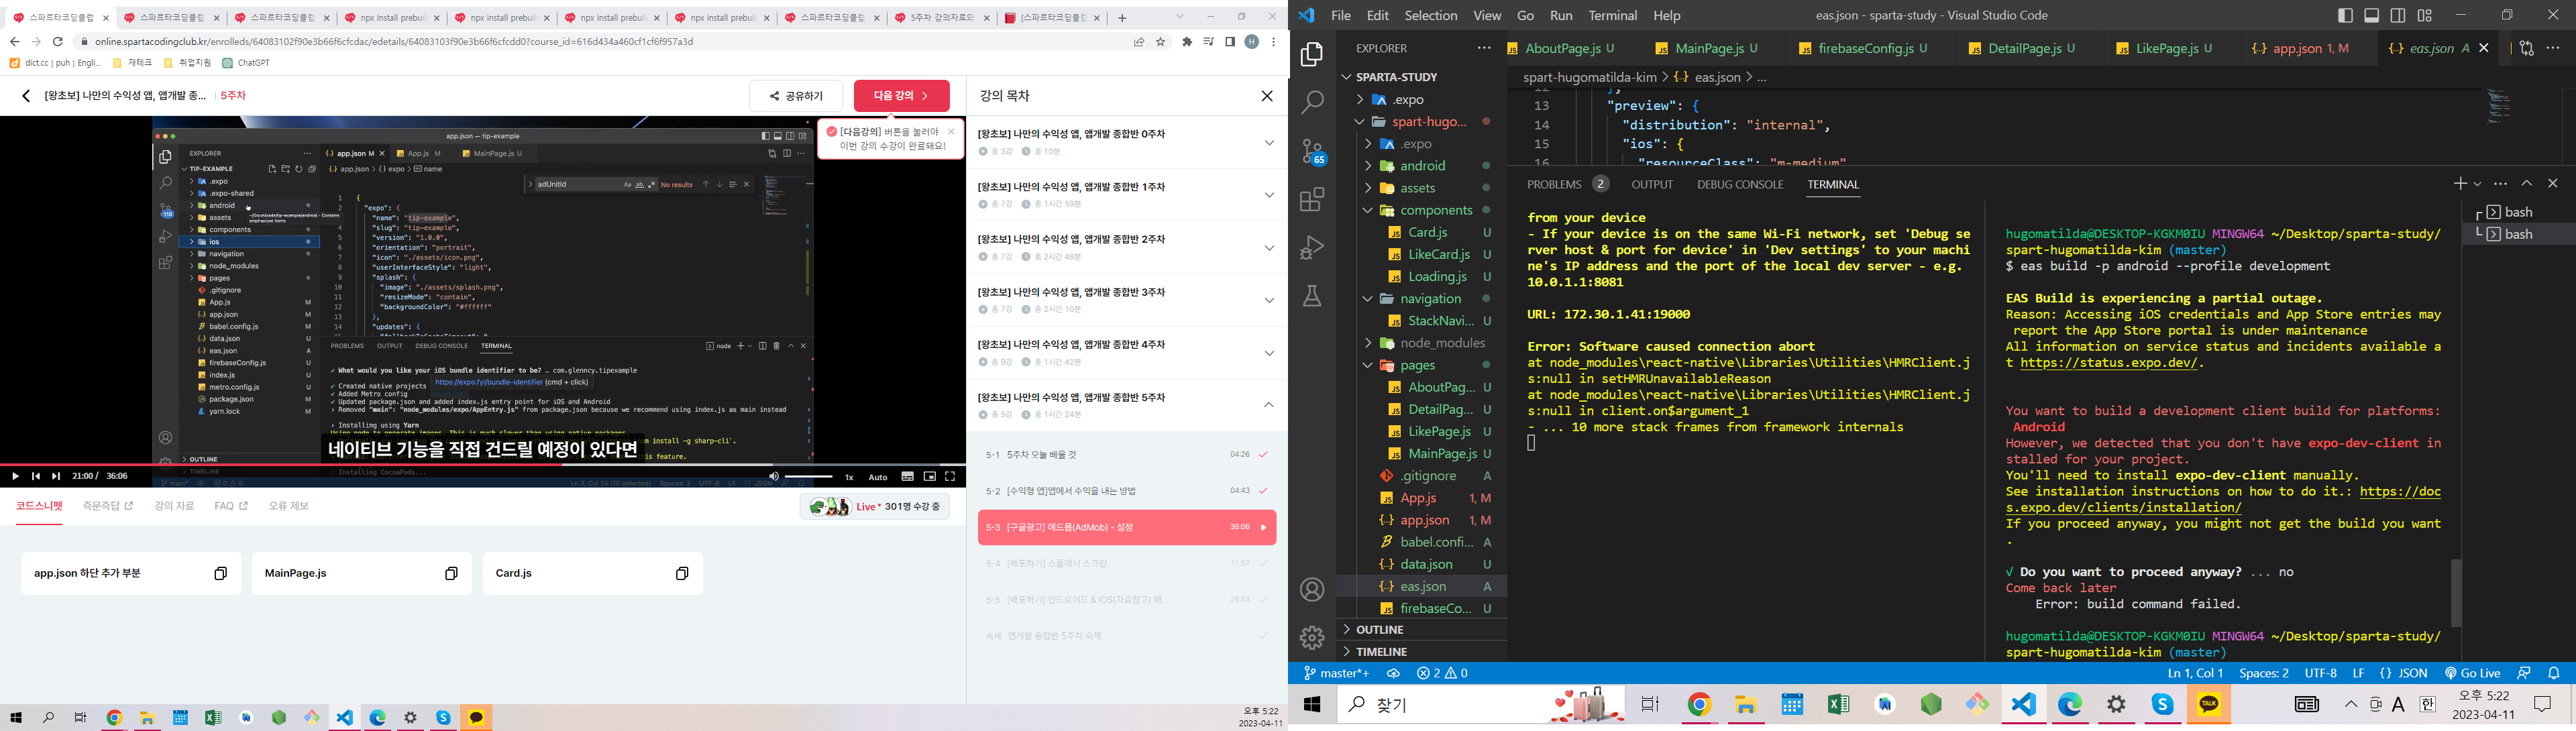Expand the OUTLINE section in VS Code
The height and width of the screenshot is (731, 2576).
pyautogui.click(x=1421, y=629)
